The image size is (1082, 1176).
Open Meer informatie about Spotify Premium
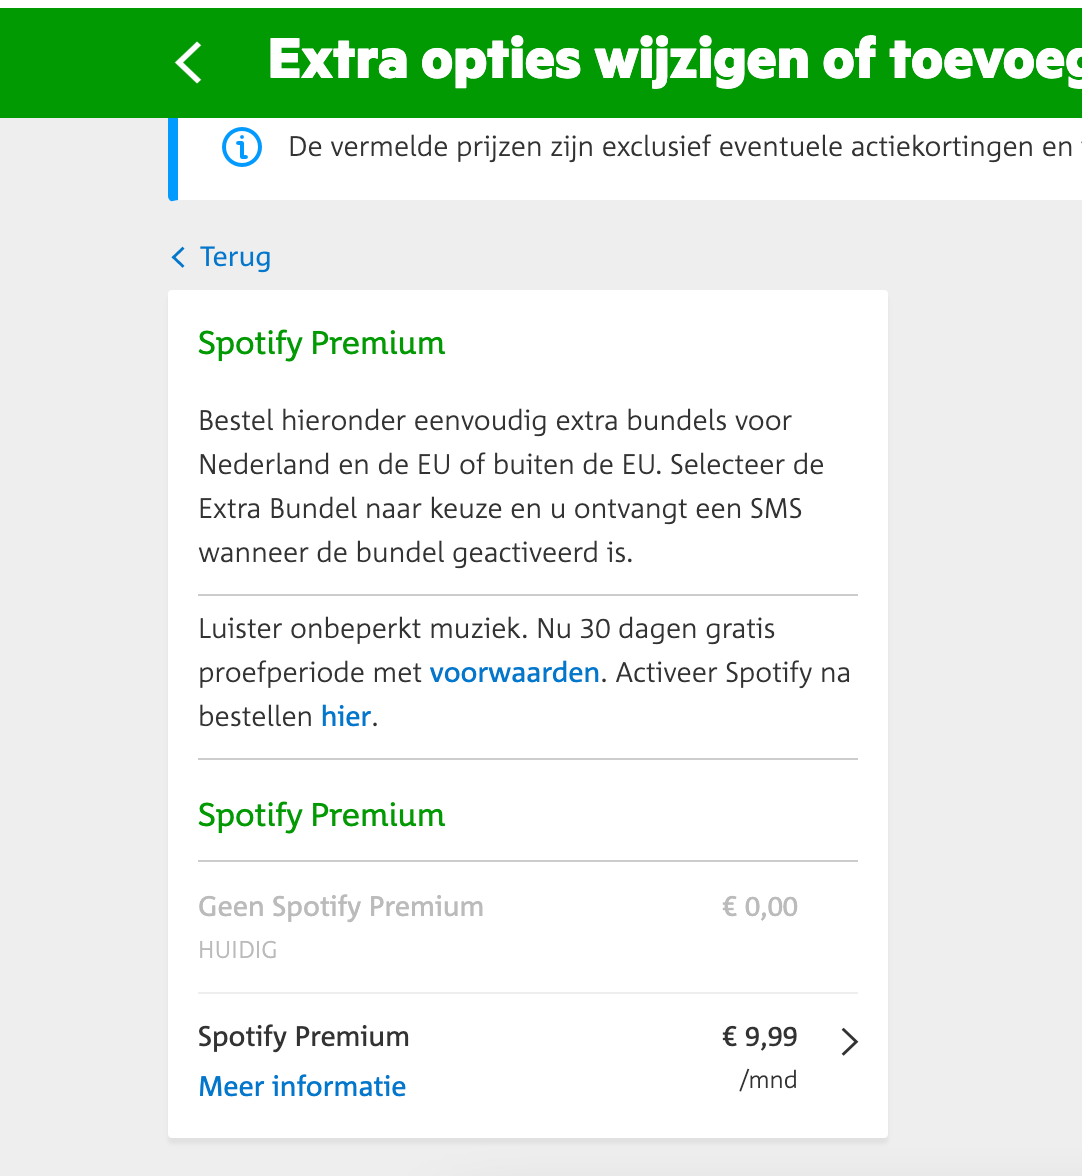point(302,1086)
